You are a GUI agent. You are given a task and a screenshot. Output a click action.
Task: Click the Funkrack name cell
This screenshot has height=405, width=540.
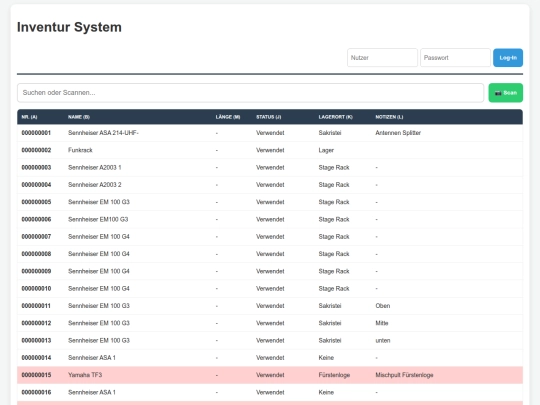80,150
